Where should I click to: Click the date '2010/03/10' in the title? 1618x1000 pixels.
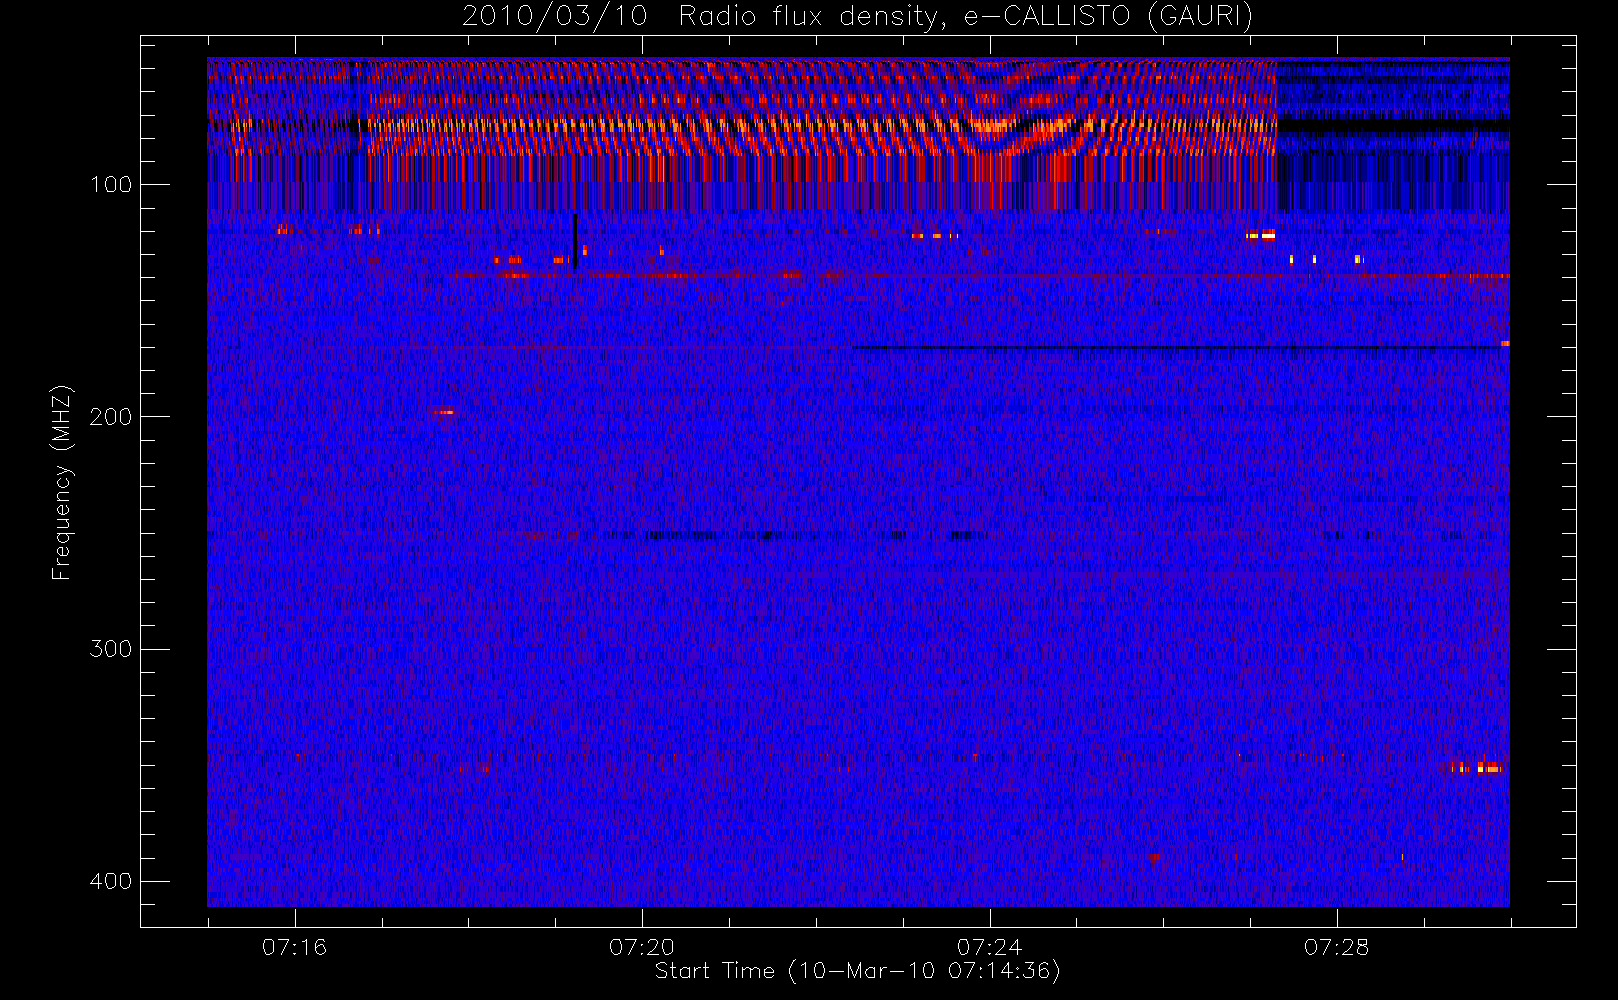point(554,16)
